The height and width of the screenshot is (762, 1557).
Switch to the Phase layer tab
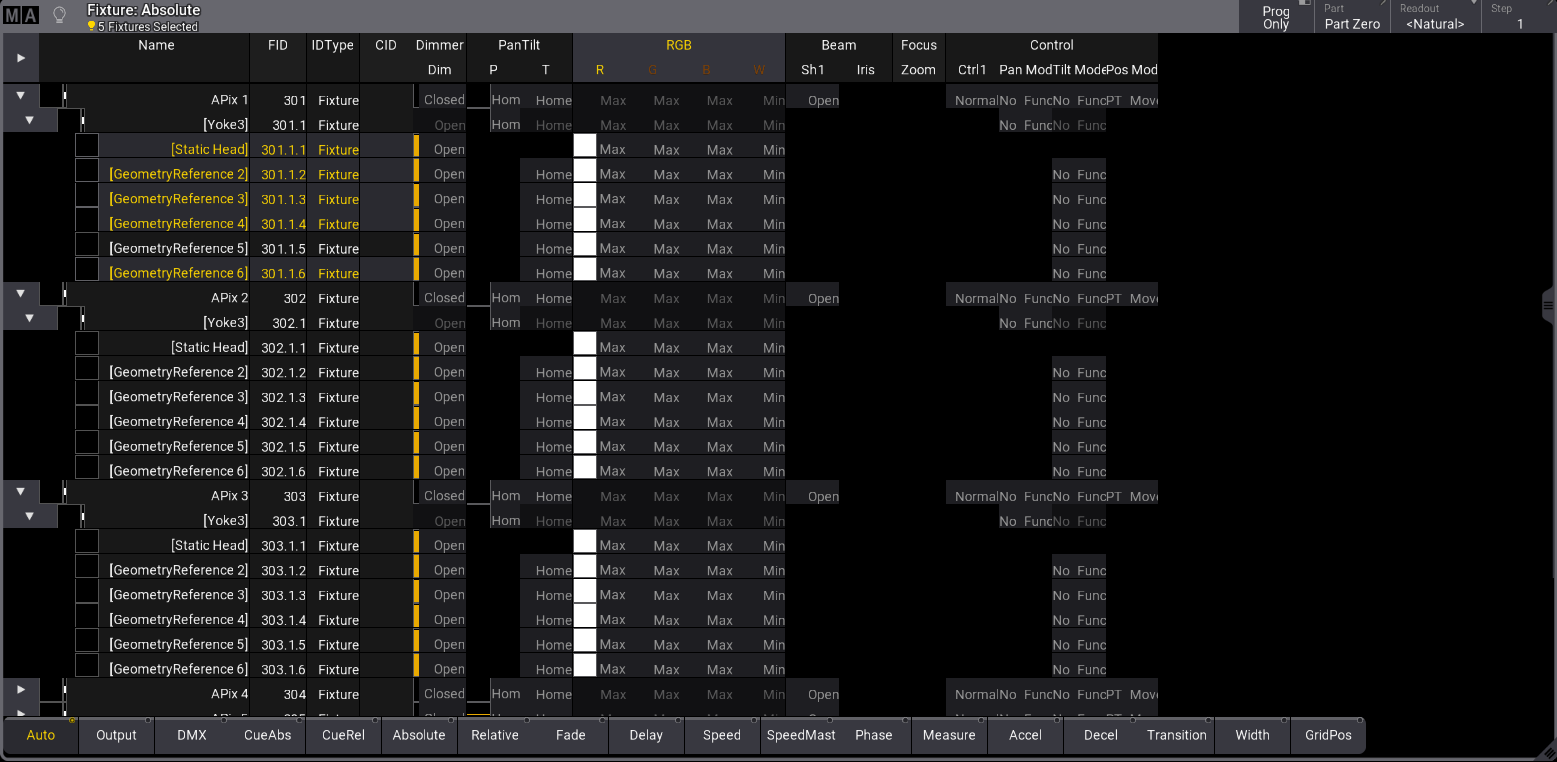[873, 735]
